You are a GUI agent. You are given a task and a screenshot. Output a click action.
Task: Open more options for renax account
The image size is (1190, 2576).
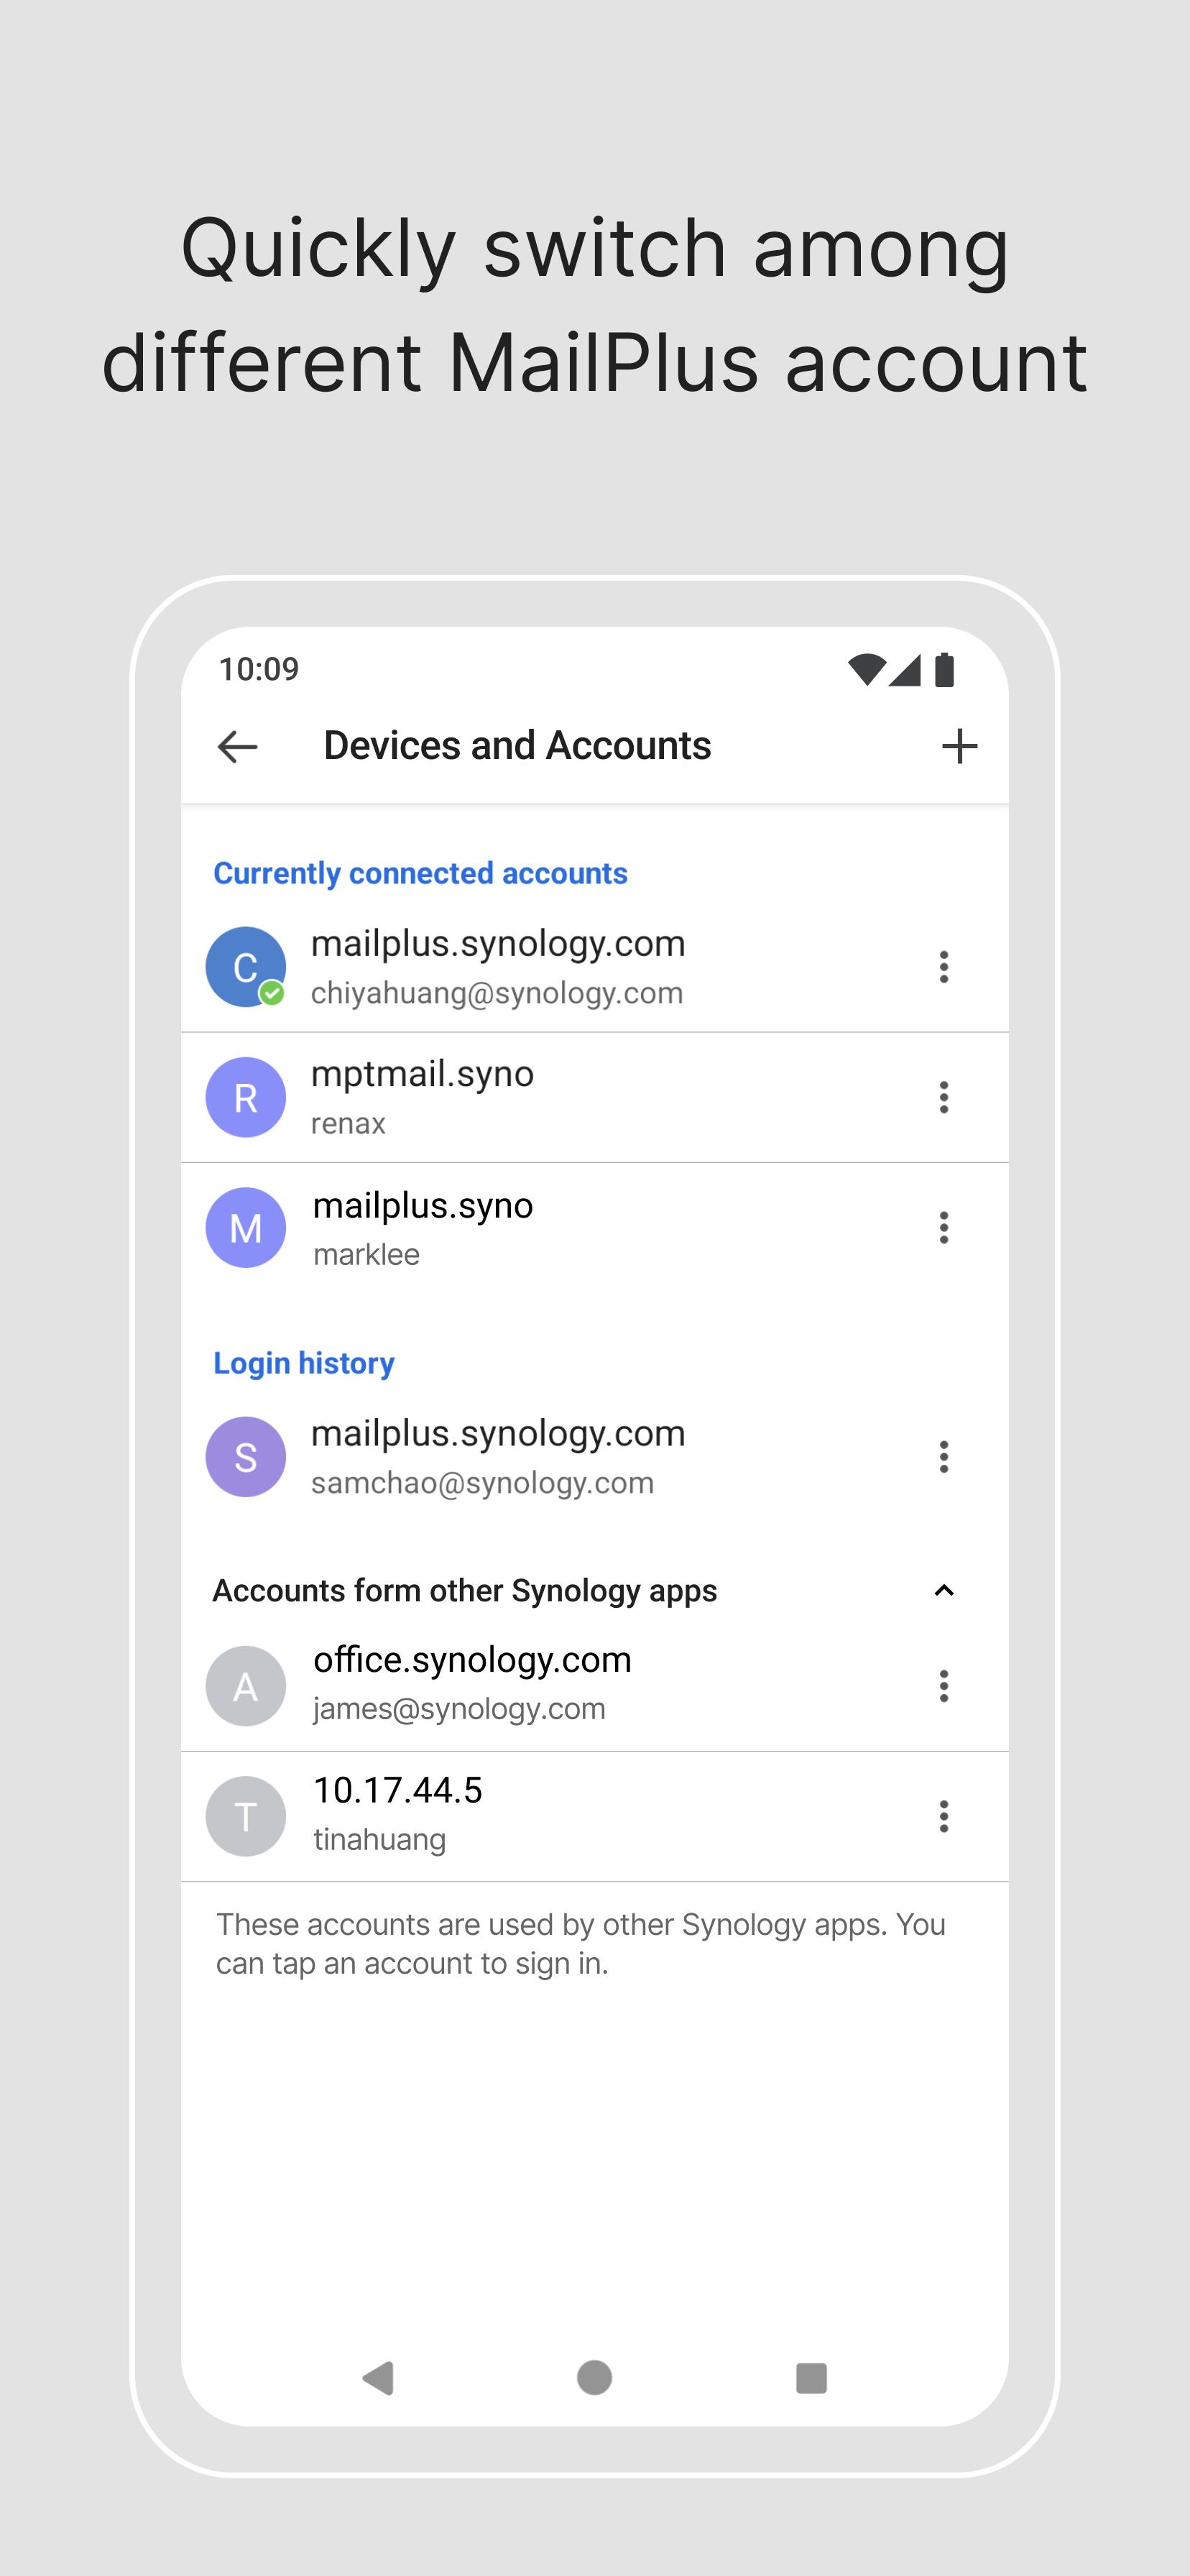point(943,1097)
